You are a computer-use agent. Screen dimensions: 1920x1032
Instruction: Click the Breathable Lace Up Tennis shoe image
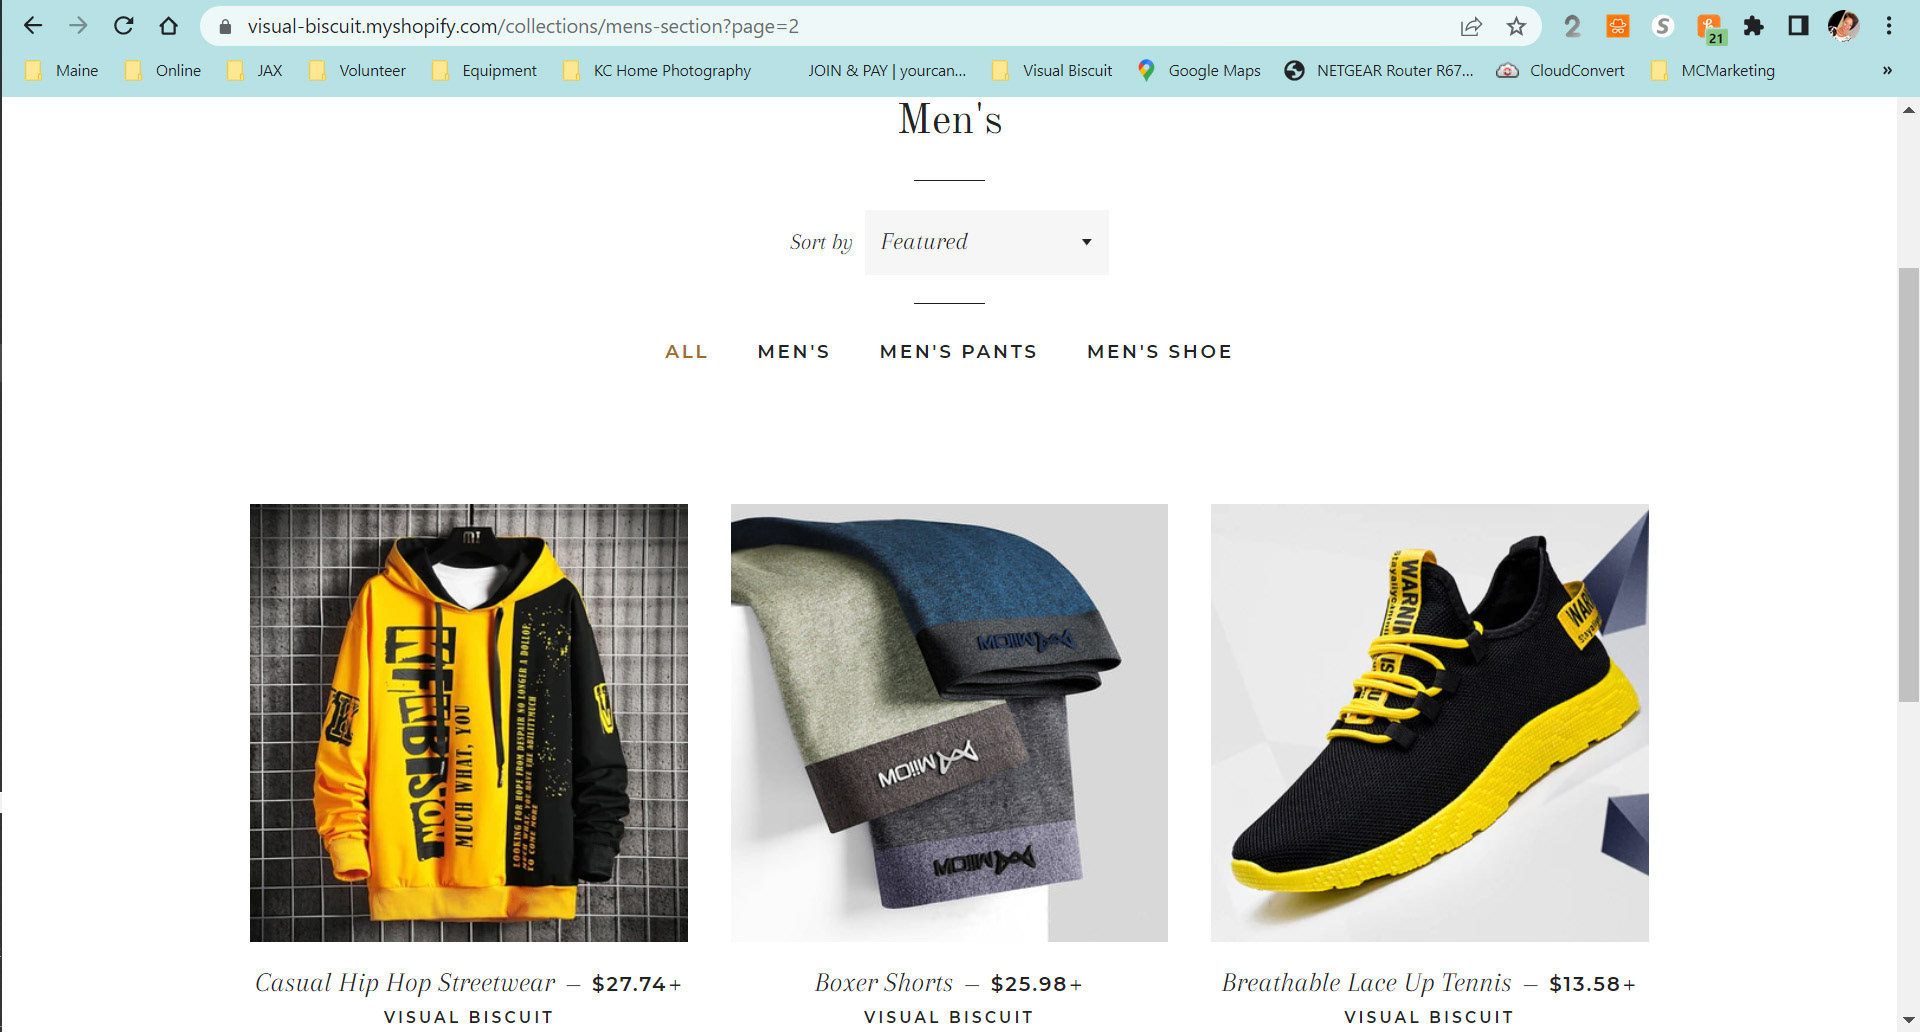pyautogui.click(x=1429, y=722)
